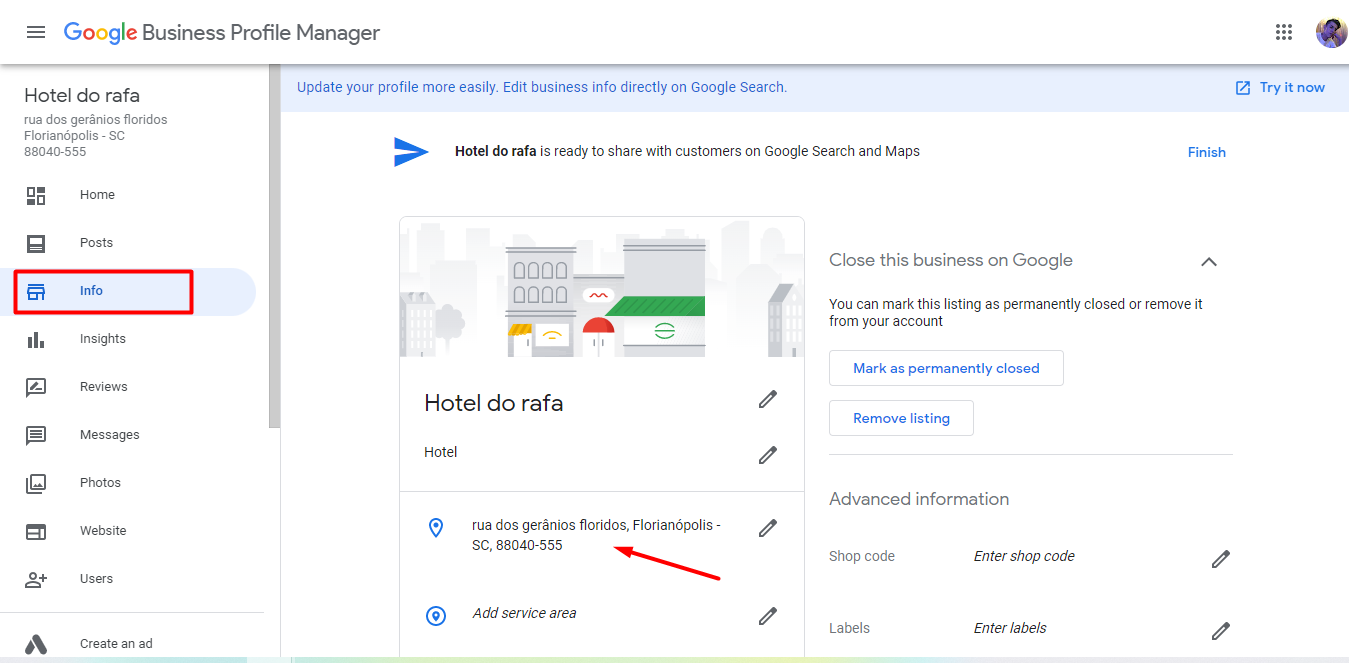Screen dimensions: 1349x663
Task: Edit the Labels field pencil
Action: 1221,631
